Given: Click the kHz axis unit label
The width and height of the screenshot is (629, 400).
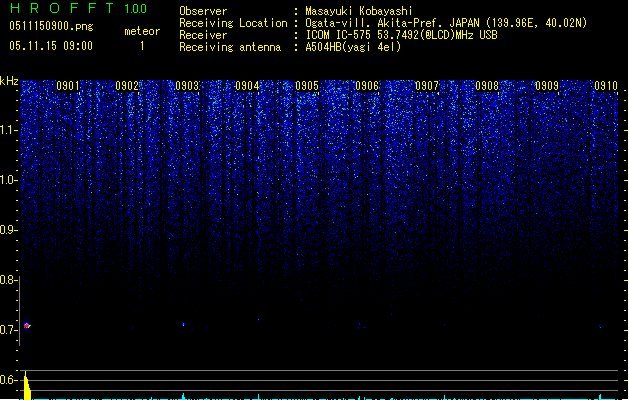Looking at the screenshot, I should [x=9, y=81].
